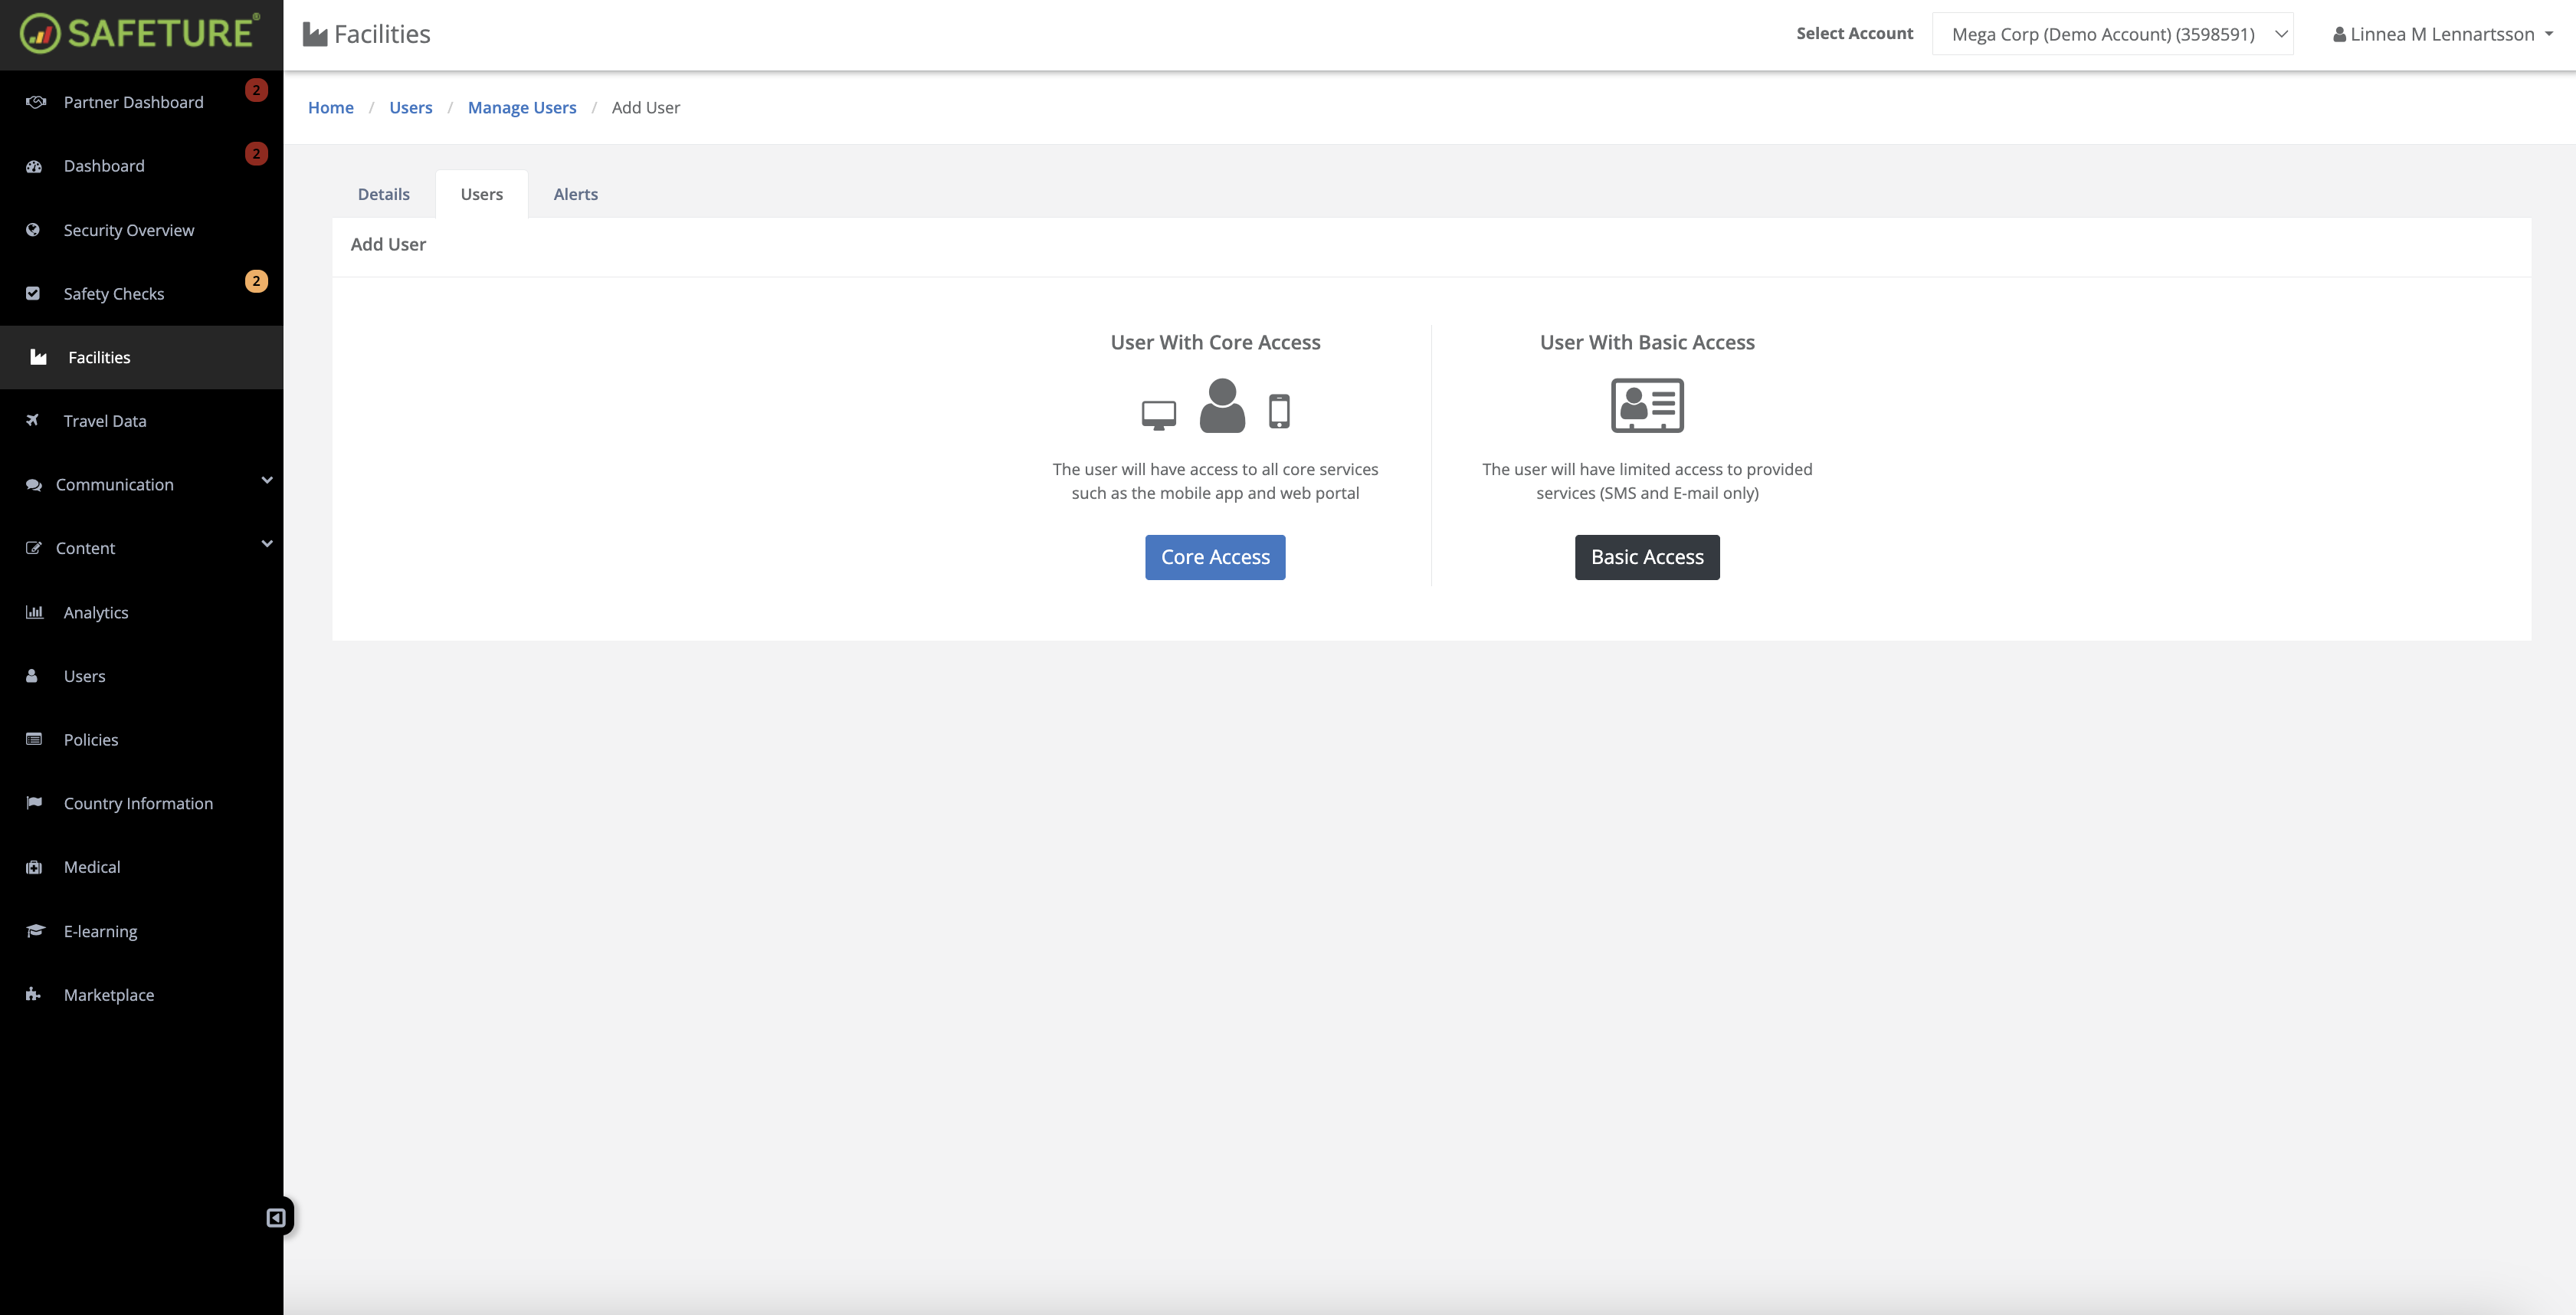Click the Basic Access button

pos(1646,556)
